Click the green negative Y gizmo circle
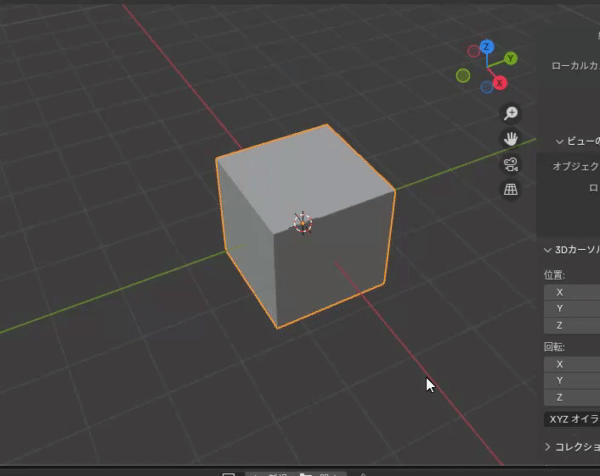600x476 pixels. click(x=463, y=75)
